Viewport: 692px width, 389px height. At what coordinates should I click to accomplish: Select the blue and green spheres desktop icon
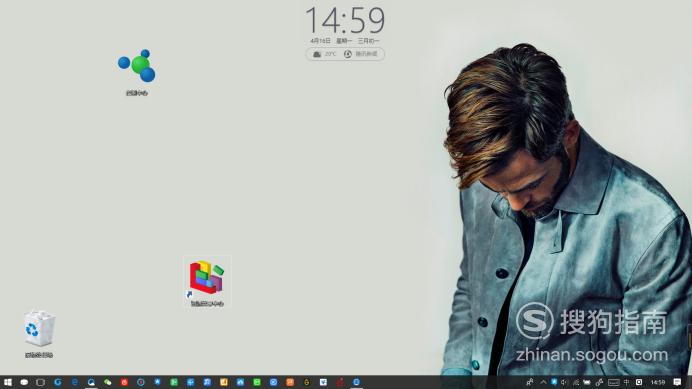[137, 72]
